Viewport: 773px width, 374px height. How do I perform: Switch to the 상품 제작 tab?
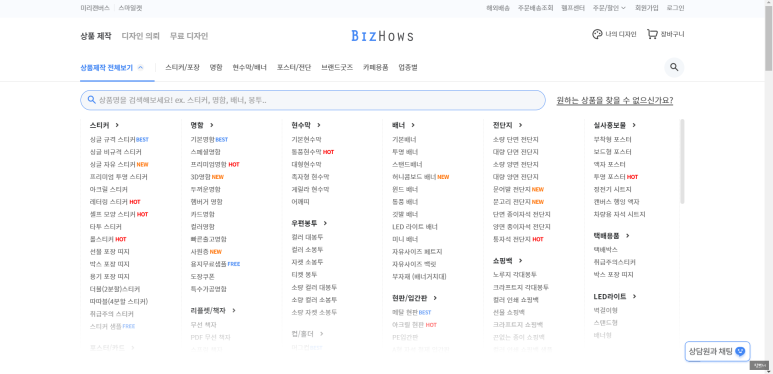pos(96,36)
